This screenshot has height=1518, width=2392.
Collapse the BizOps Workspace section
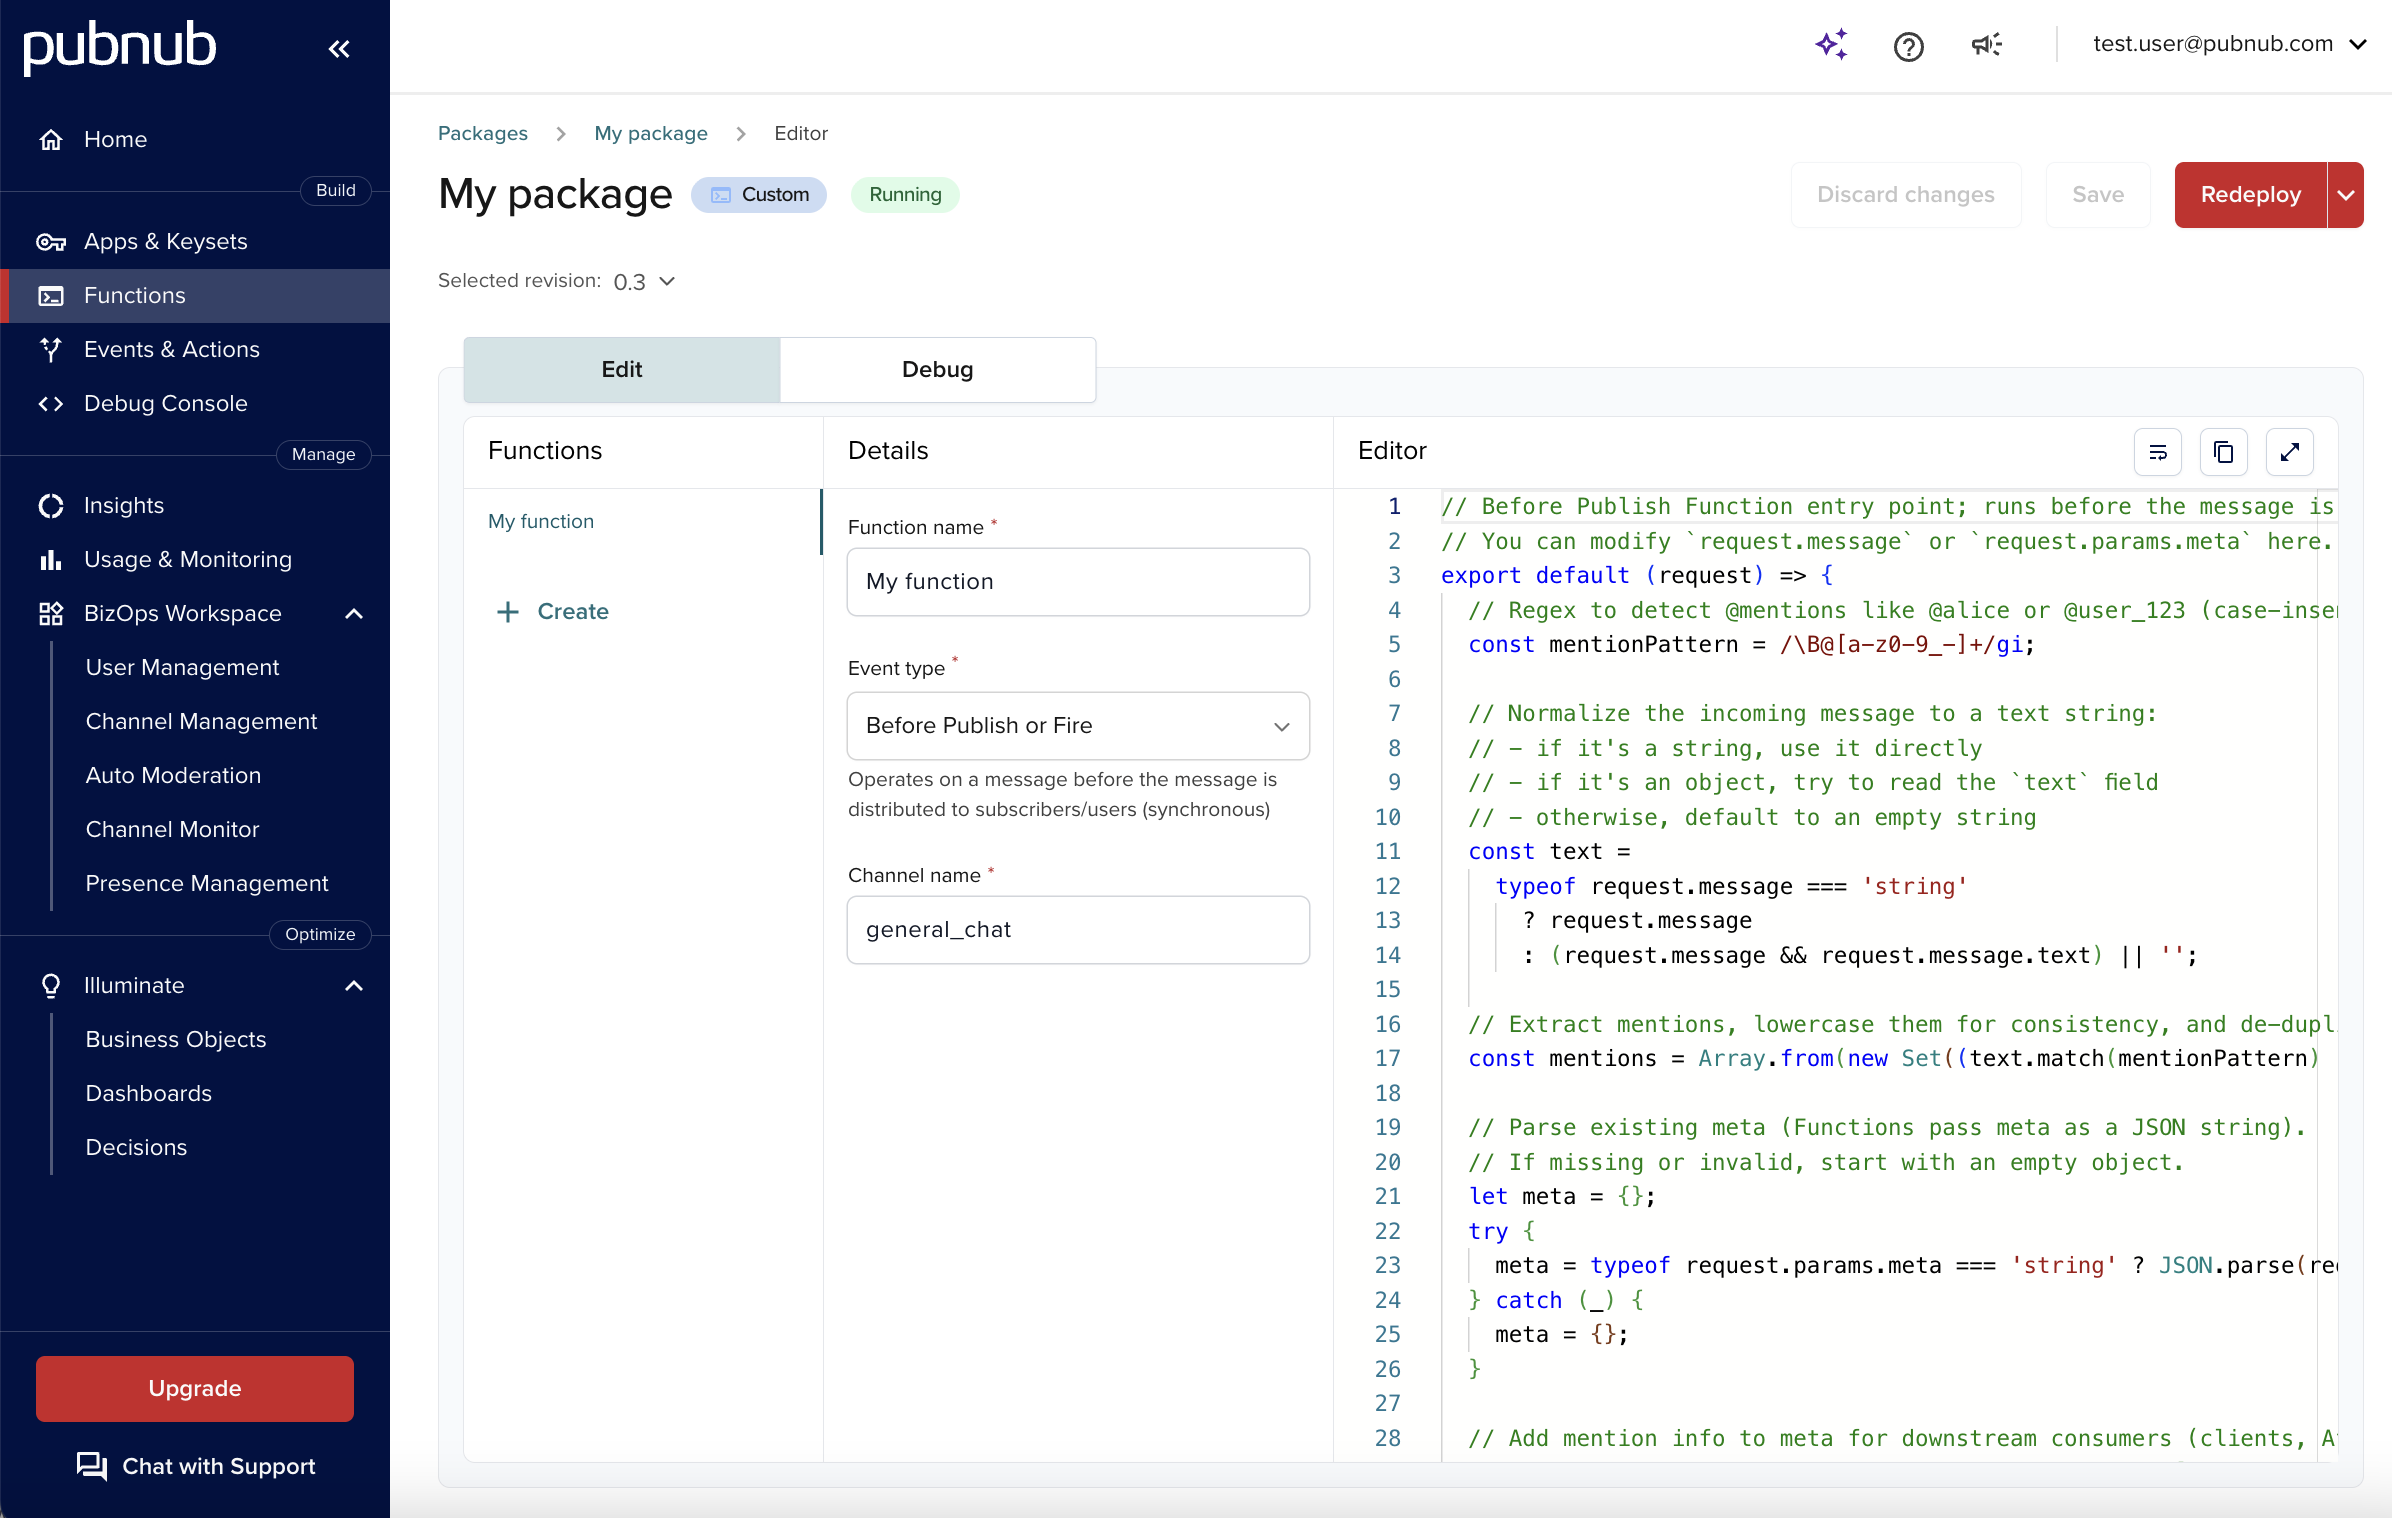pyautogui.click(x=354, y=613)
